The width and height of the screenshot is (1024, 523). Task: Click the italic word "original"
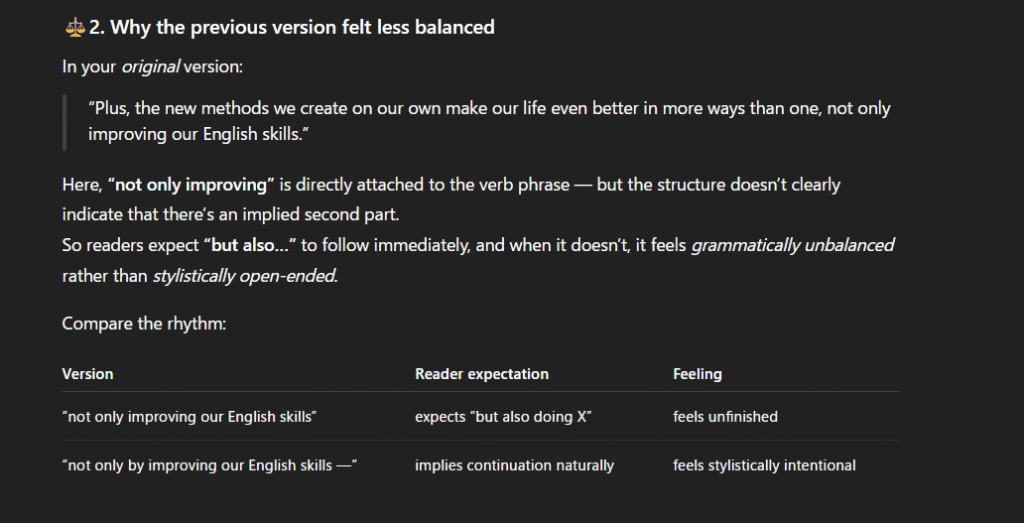(150, 68)
